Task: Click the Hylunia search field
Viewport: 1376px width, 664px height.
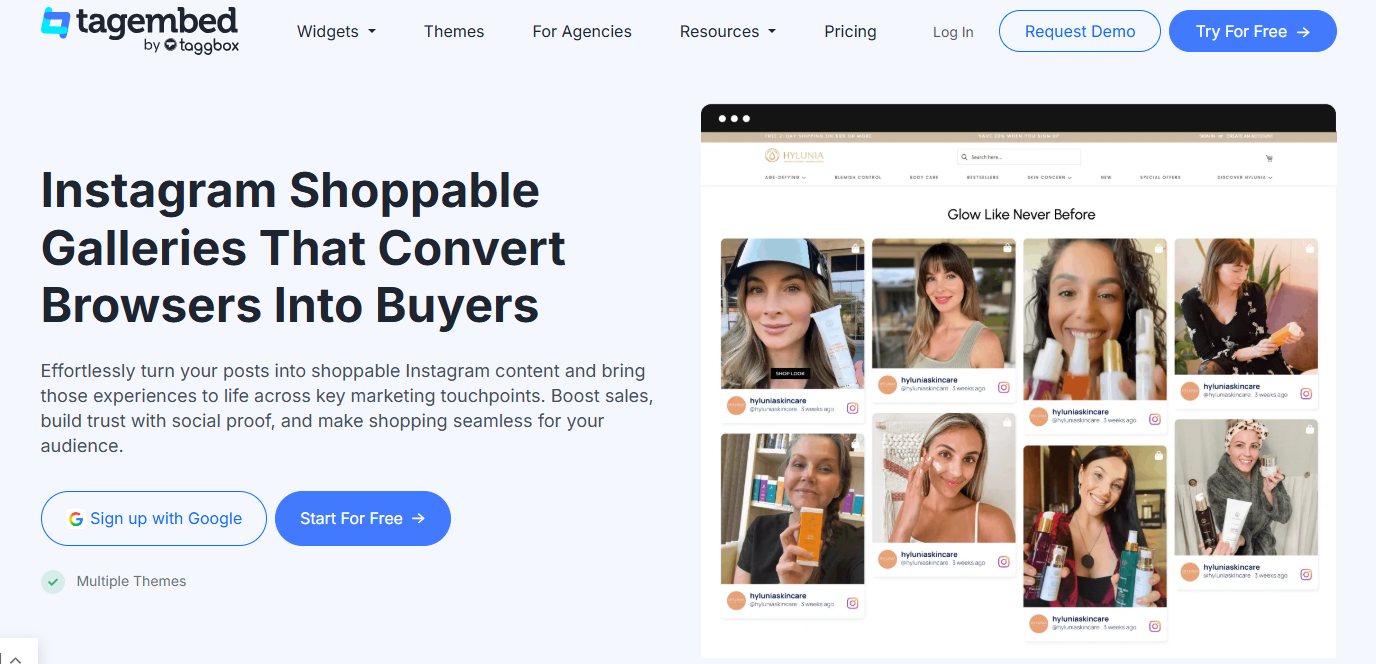Action: [x=1018, y=157]
